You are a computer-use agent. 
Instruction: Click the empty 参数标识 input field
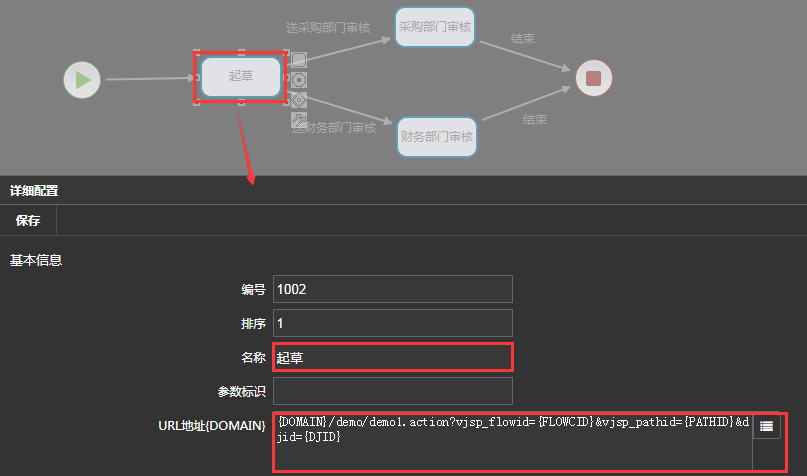point(392,391)
